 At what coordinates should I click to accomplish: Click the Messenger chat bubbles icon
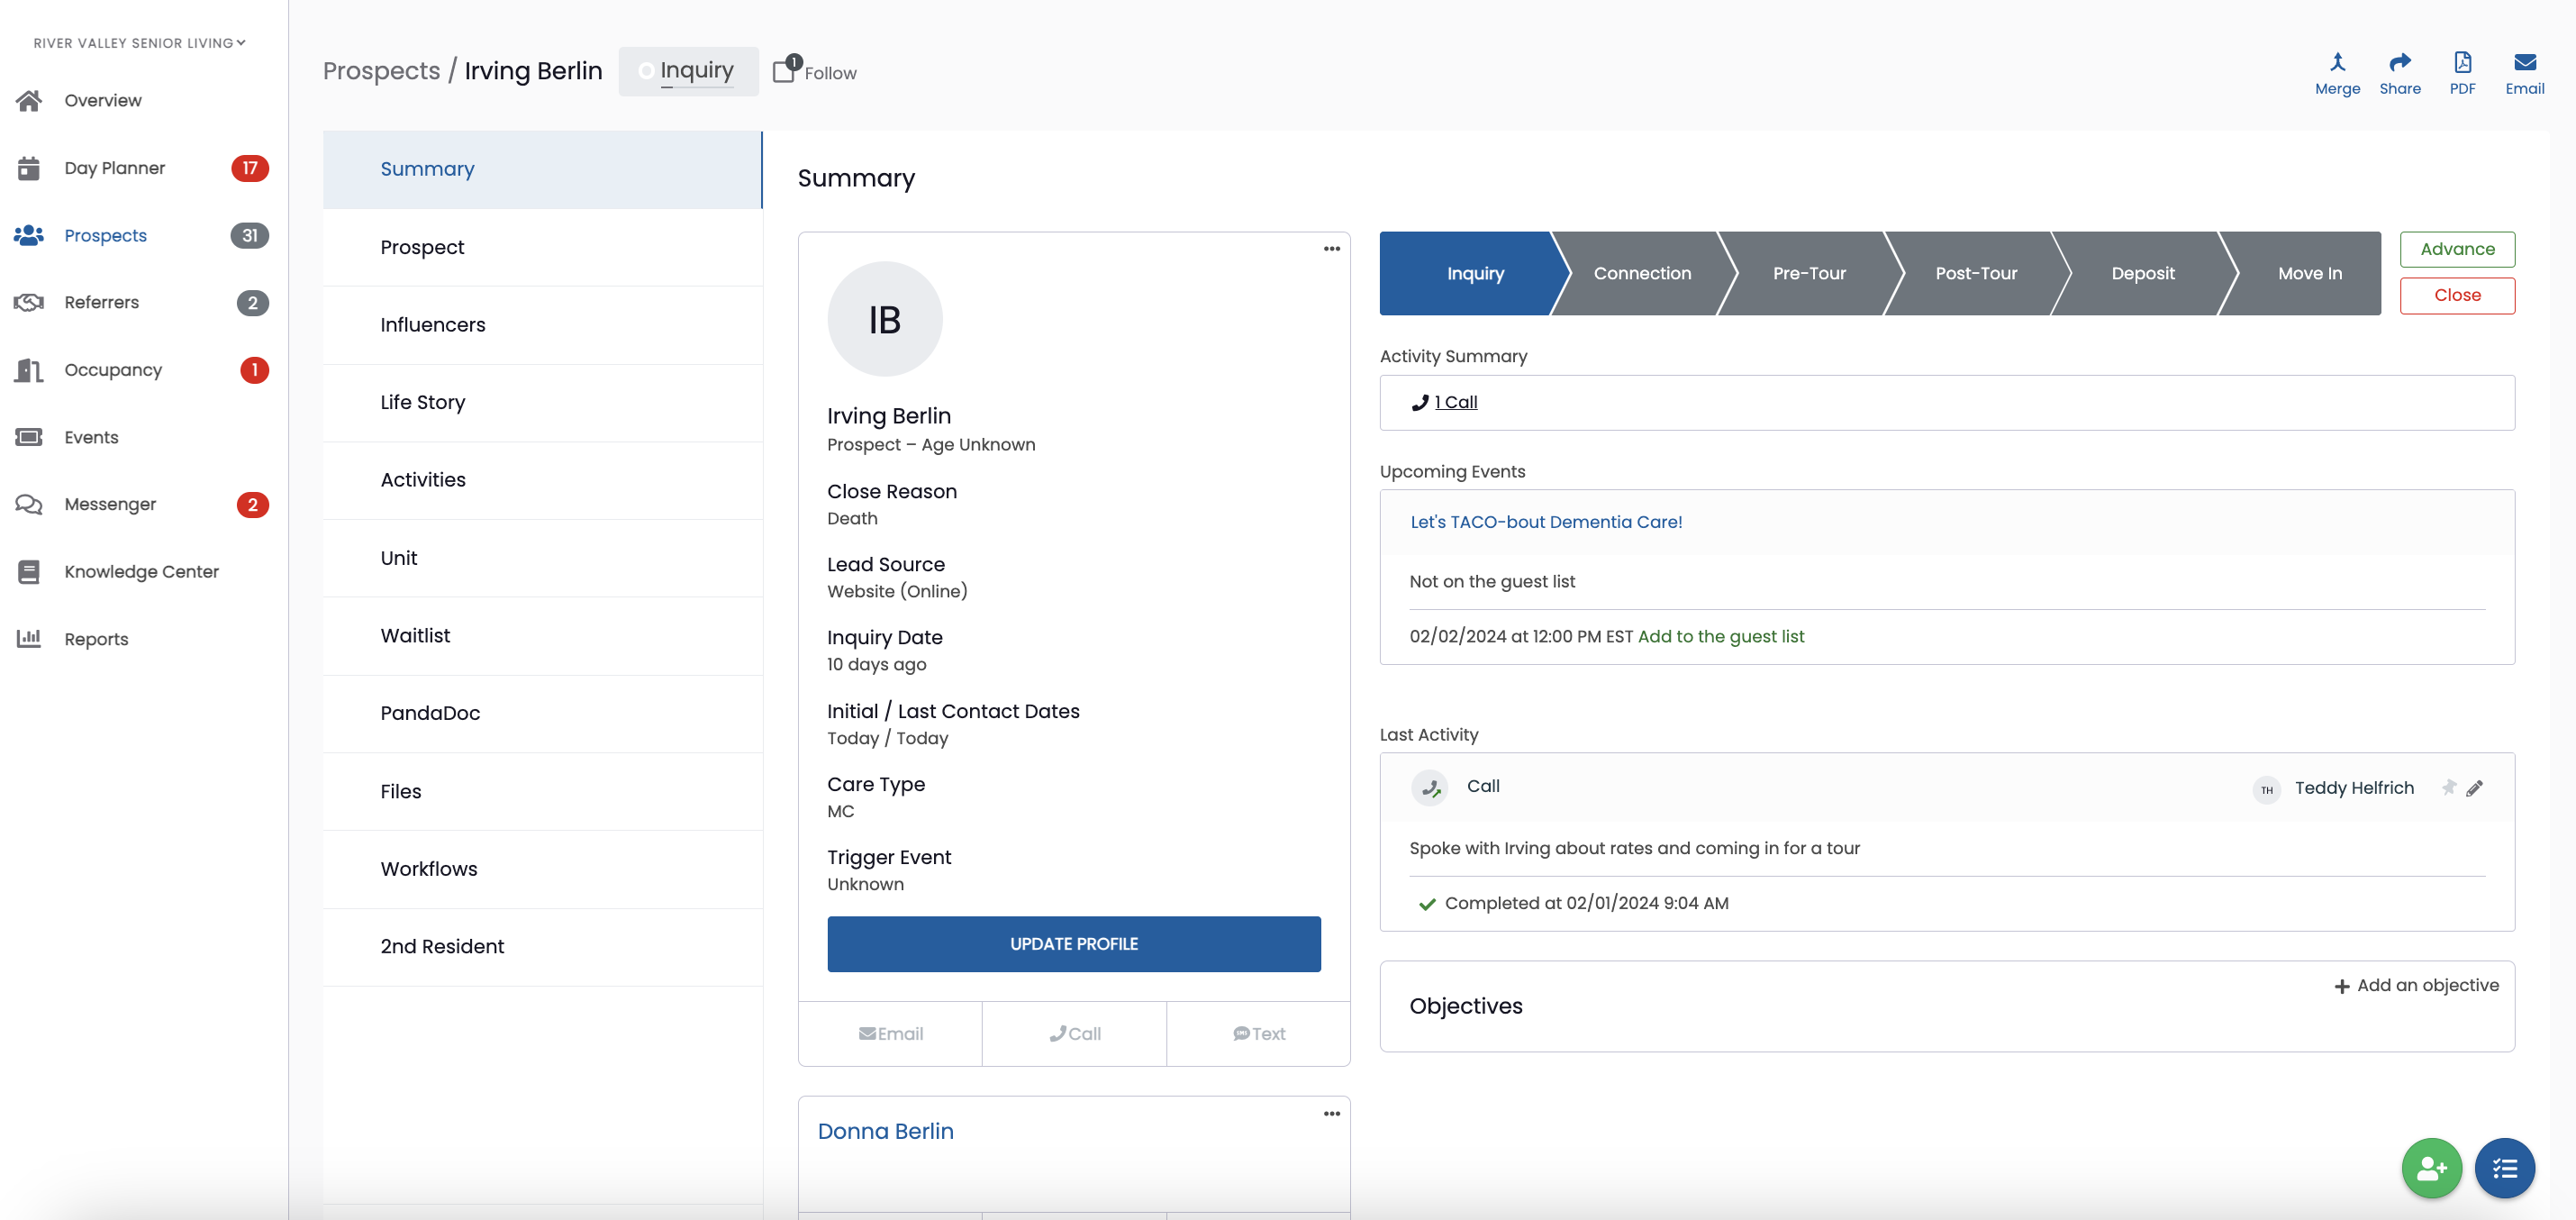[29, 504]
